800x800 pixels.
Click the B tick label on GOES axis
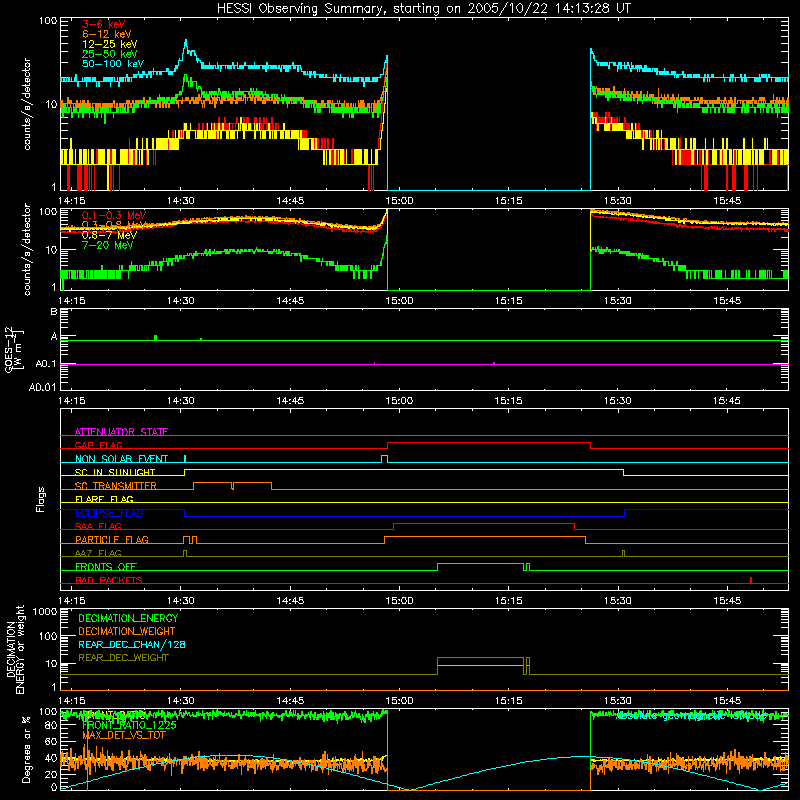click(x=54, y=312)
